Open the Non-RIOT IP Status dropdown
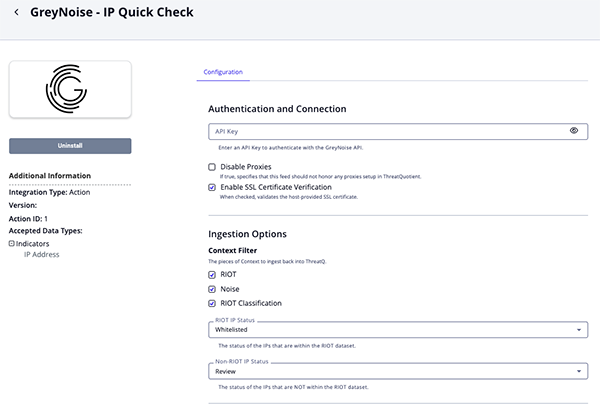 point(398,371)
